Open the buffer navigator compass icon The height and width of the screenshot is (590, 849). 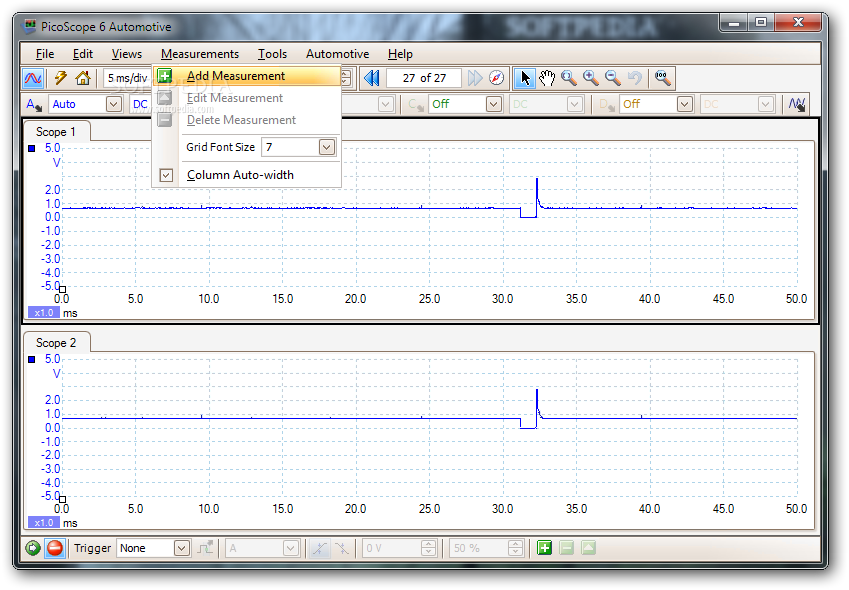(x=496, y=78)
